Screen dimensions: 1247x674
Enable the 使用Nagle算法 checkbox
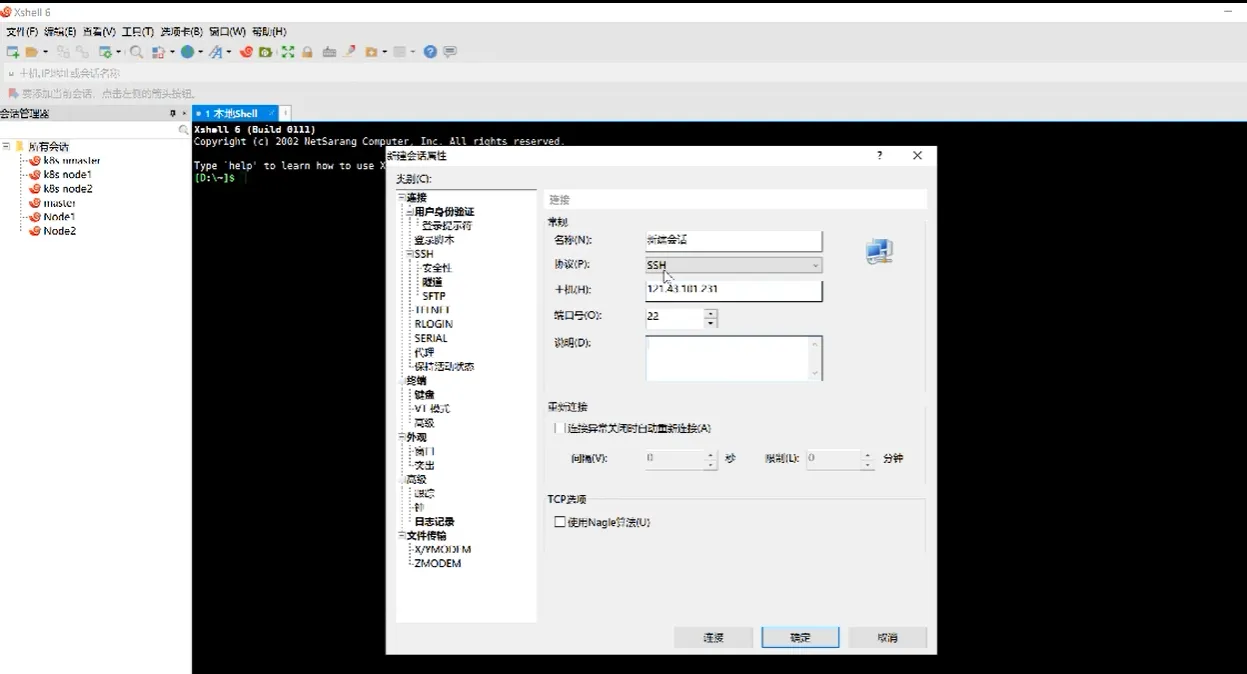[560, 522]
